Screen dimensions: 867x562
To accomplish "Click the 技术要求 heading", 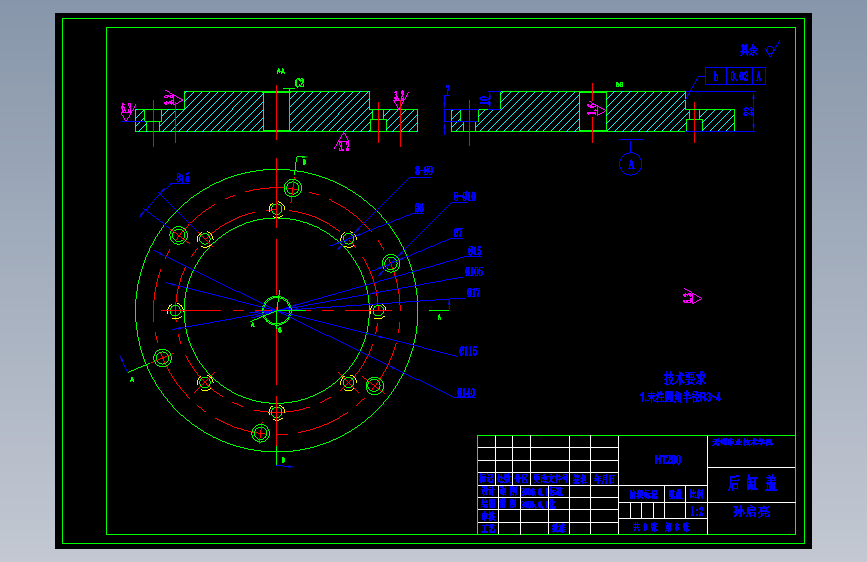I will click(685, 378).
